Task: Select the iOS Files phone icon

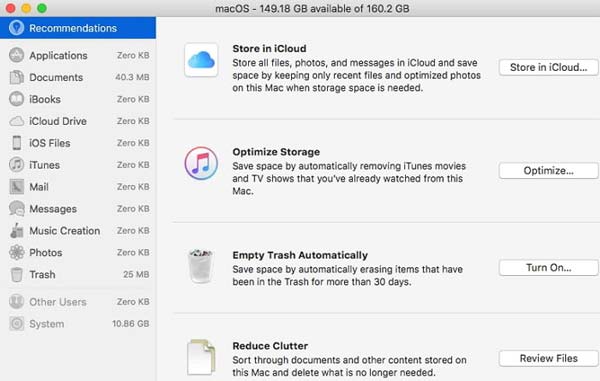Action: 16,143
